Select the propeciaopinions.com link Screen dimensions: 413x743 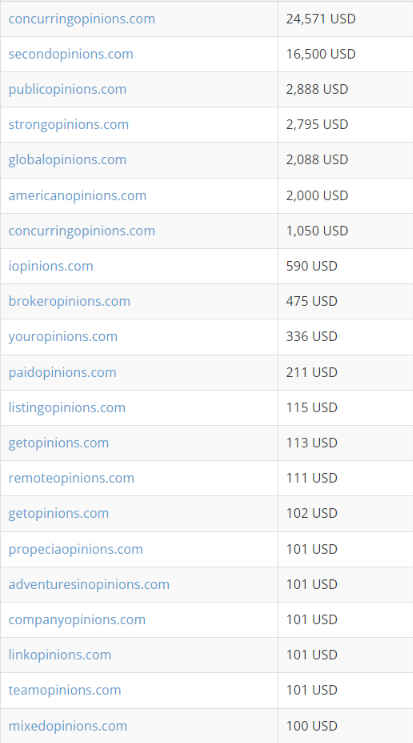[75, 549]
